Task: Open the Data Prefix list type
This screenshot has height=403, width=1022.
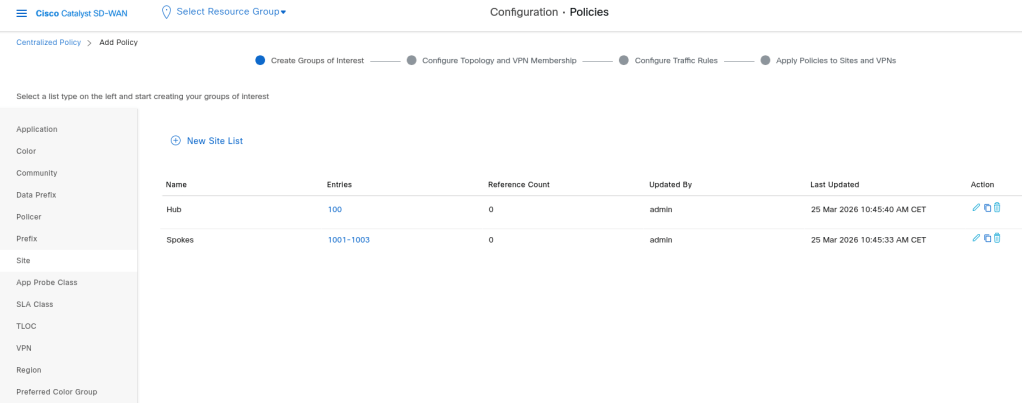Action: 36,195
